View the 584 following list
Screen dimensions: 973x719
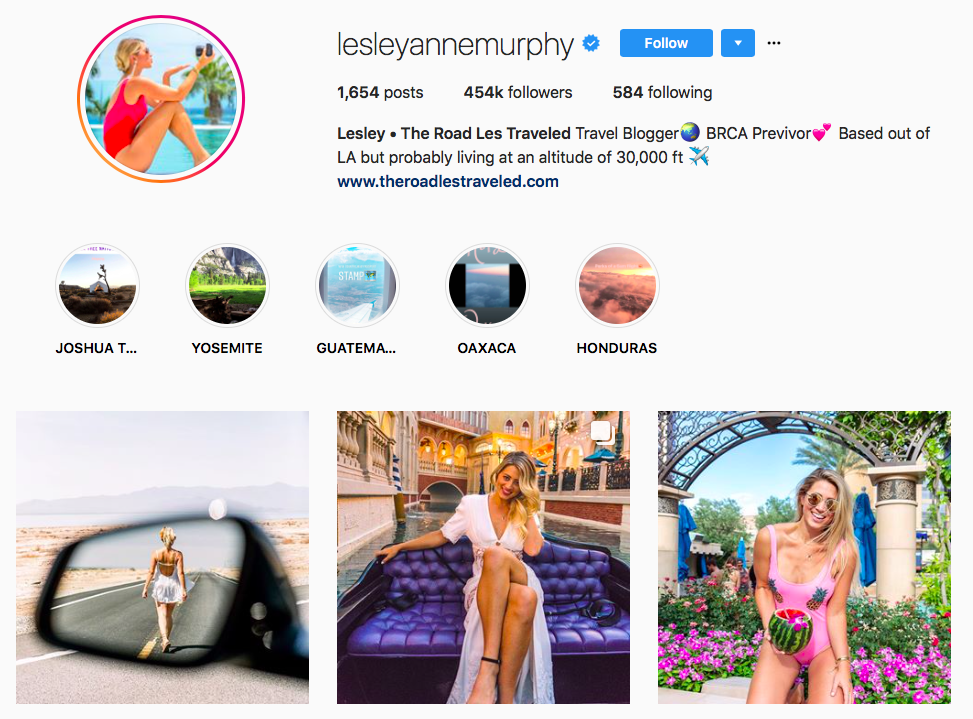coord(662,92)
